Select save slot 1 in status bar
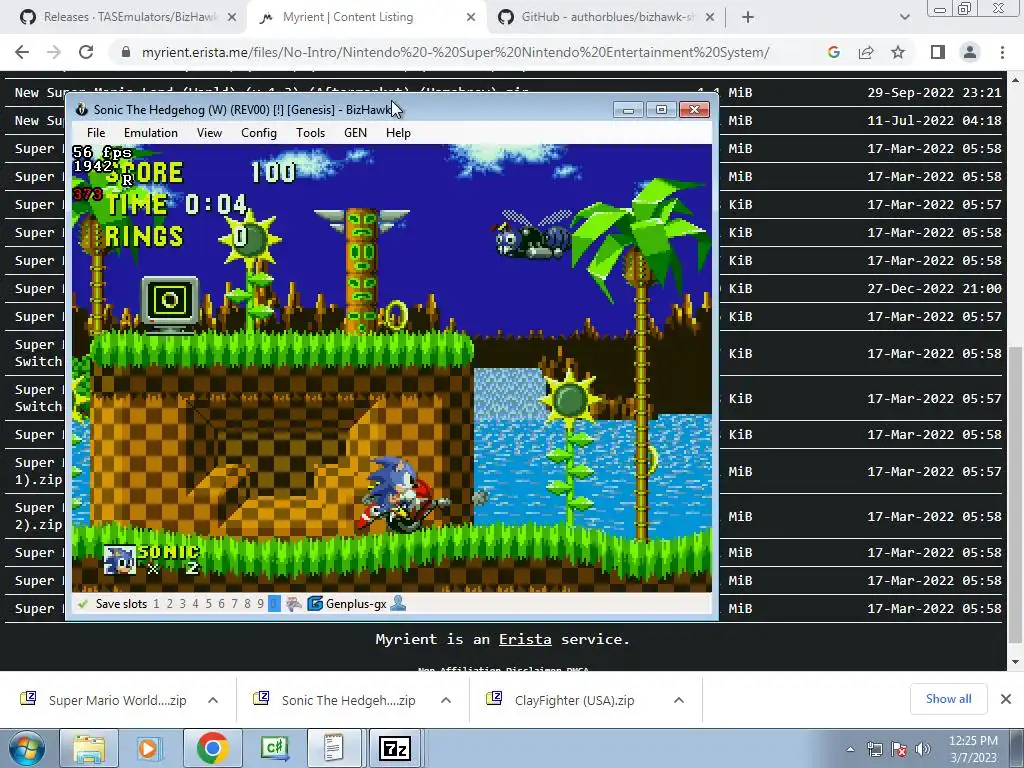Image resolution: width=1024 pixels, height=768 pixels. (x=156, y=604)
